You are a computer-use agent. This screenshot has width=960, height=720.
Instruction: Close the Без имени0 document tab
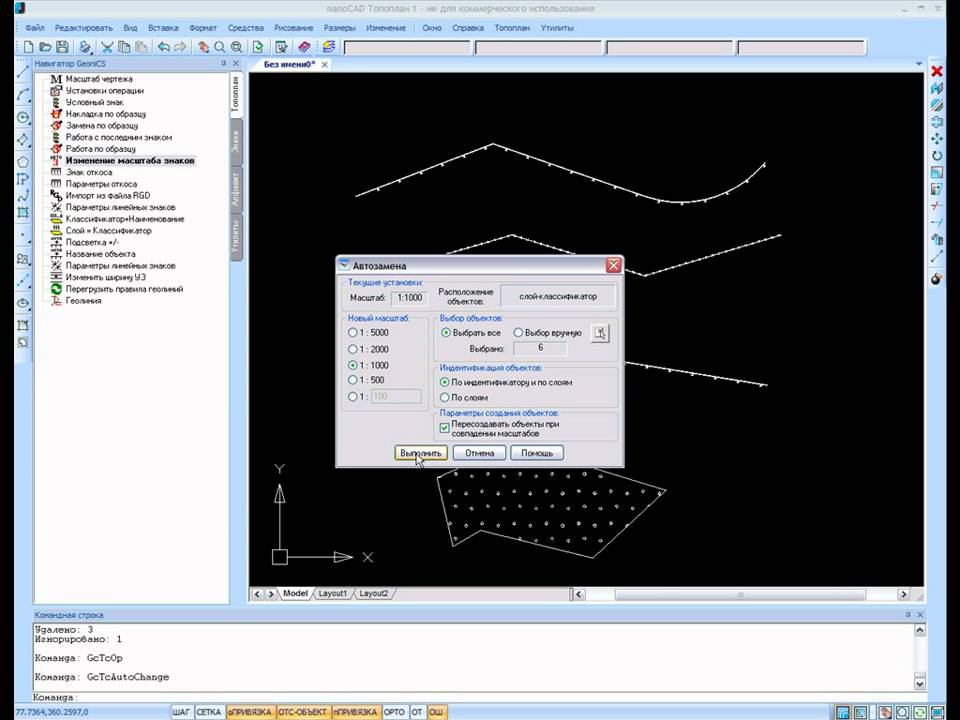(324, 64)
